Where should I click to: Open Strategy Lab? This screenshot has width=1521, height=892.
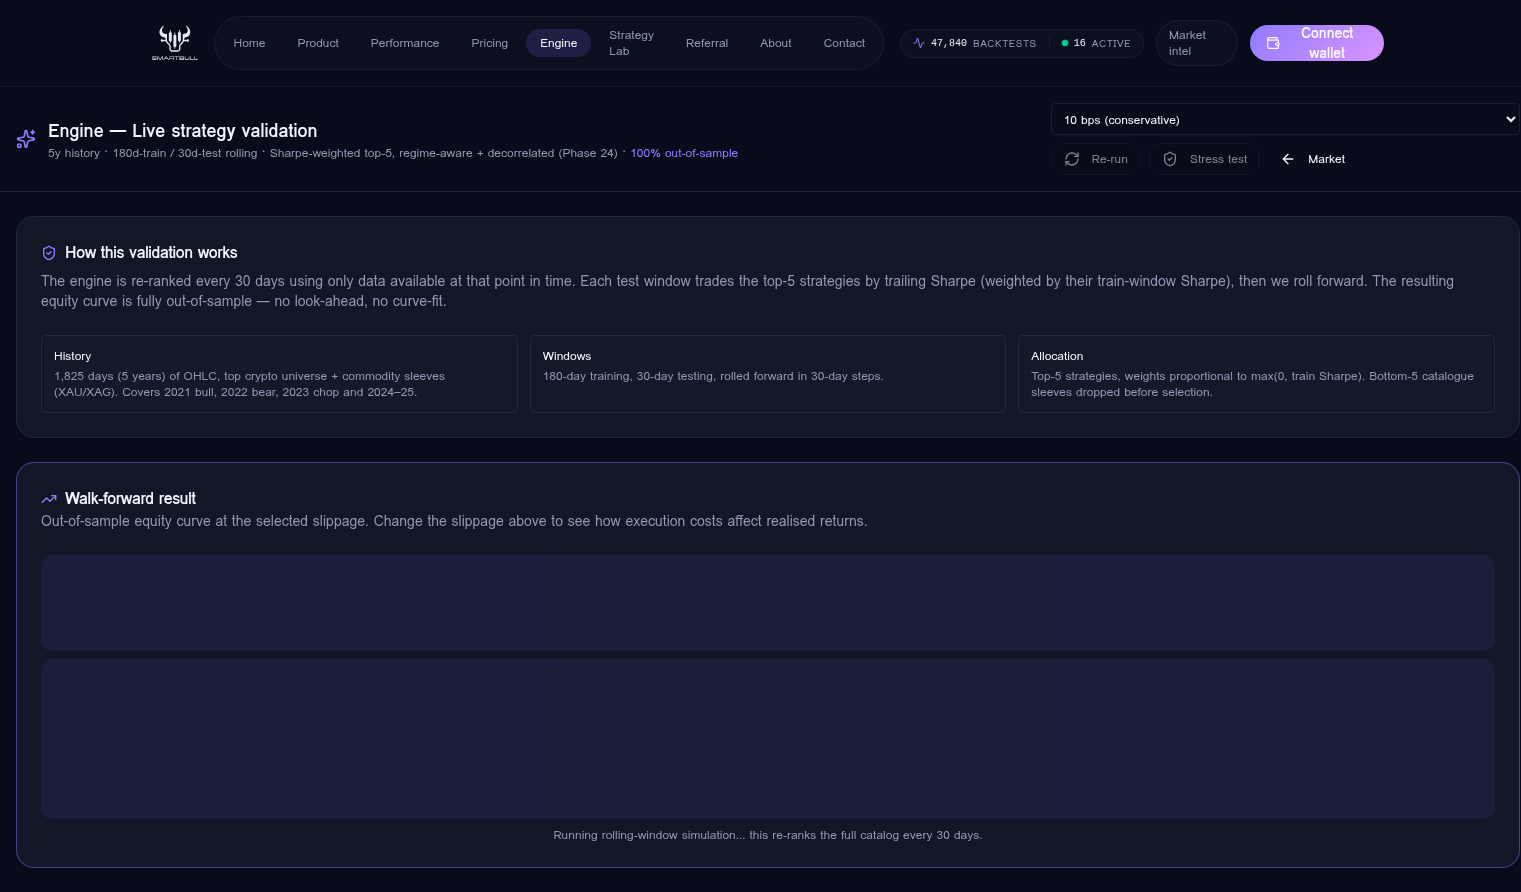[x=631, y=43]
